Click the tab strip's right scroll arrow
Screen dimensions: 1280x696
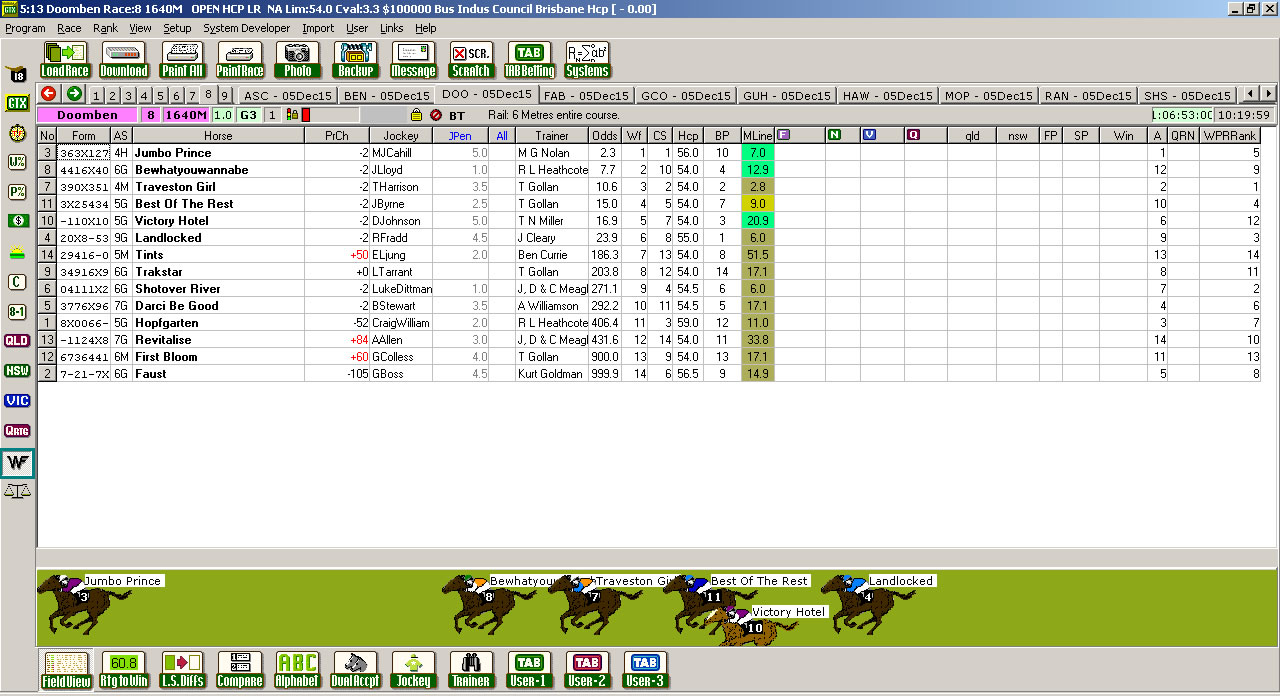[1268, 94]
